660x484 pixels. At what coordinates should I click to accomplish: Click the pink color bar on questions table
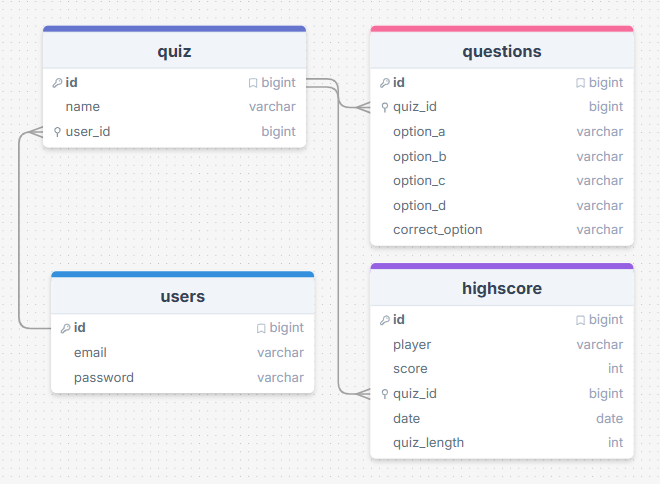click(x=502, y=29)
